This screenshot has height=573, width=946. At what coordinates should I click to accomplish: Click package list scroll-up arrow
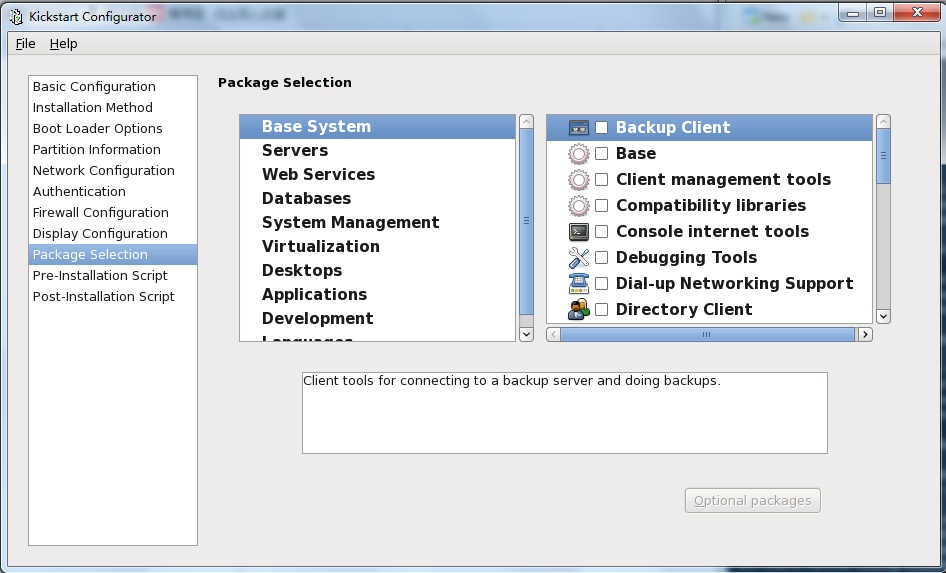883,121
